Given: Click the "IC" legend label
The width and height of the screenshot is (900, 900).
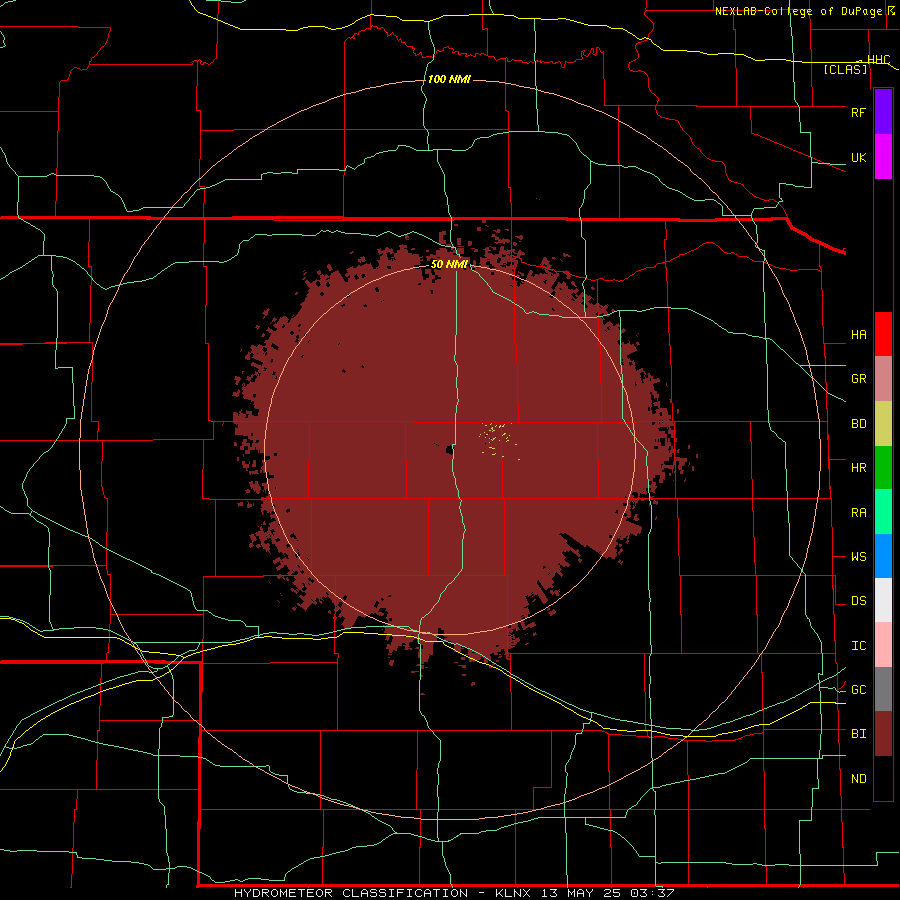Looking at the screenshot, I should pyautogui.click(x=858, y=646).
